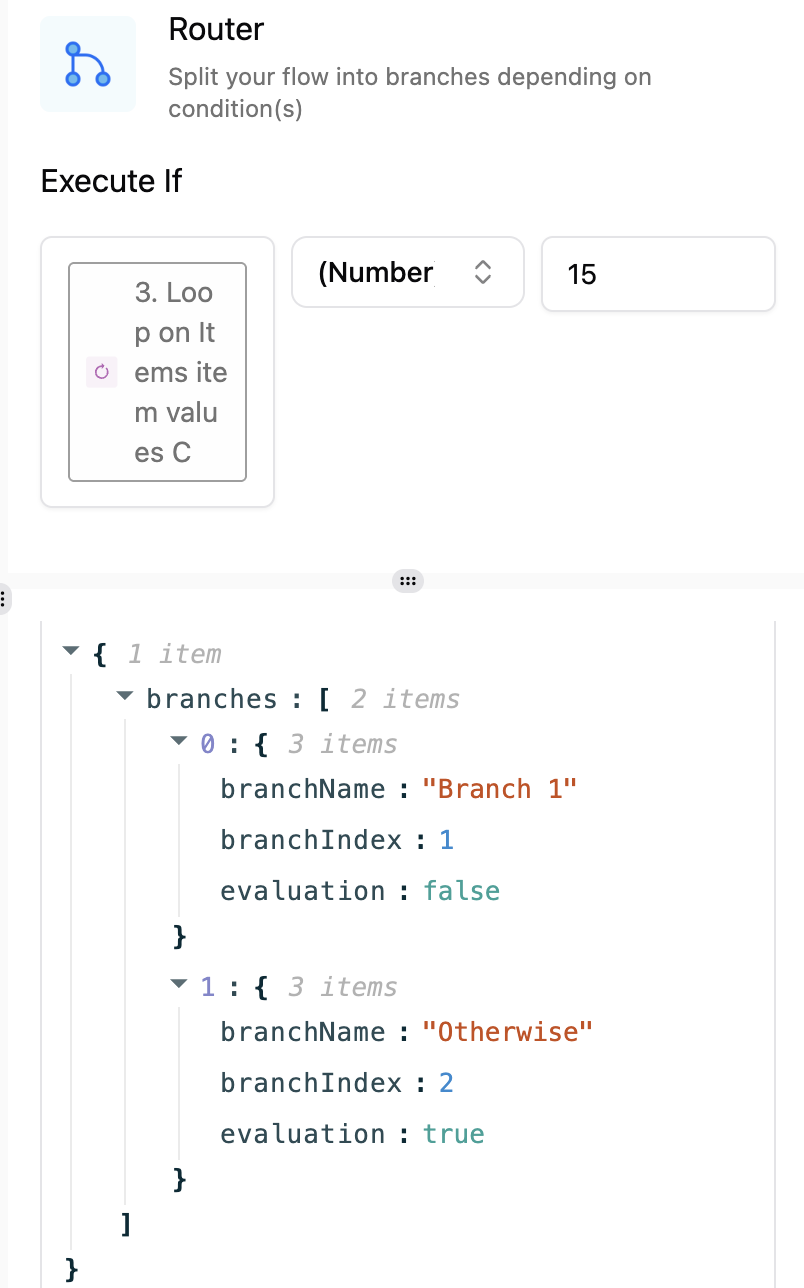
Task: Open the (Number operator dropdown
Action: (x=408, y=272)
